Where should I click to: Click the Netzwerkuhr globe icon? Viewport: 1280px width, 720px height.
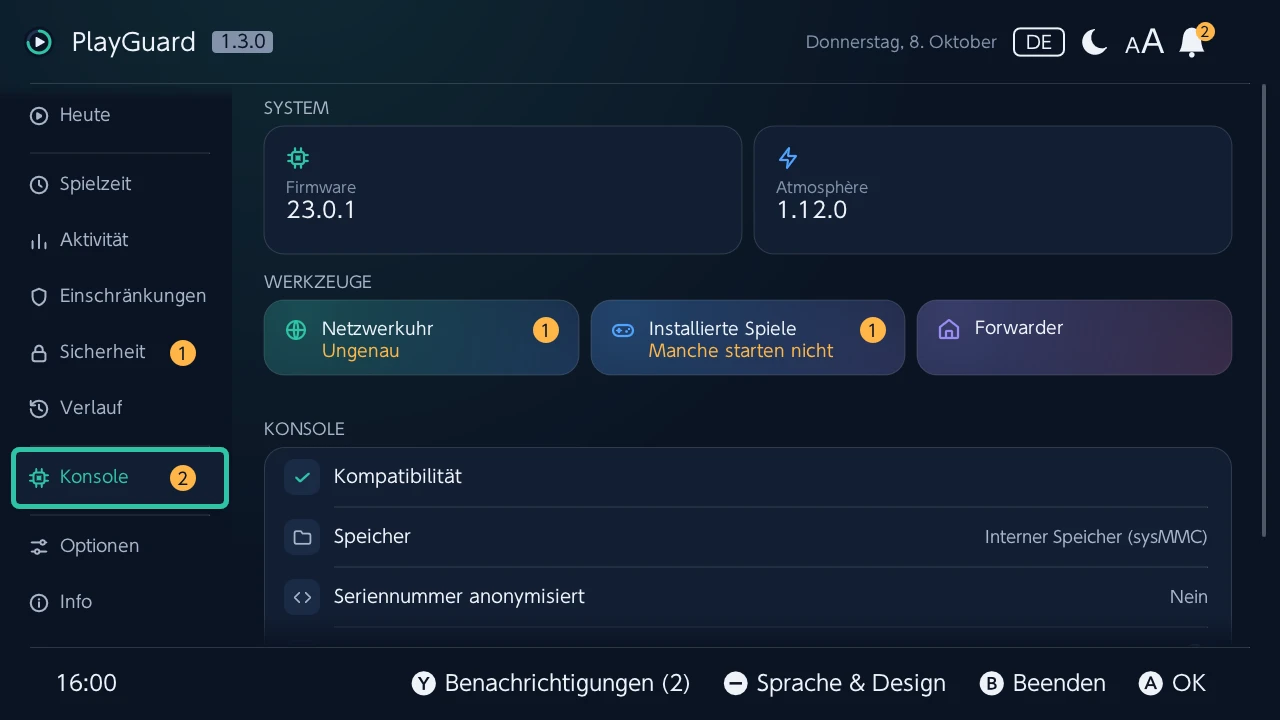pyautogui.click(x=296, y=330)
